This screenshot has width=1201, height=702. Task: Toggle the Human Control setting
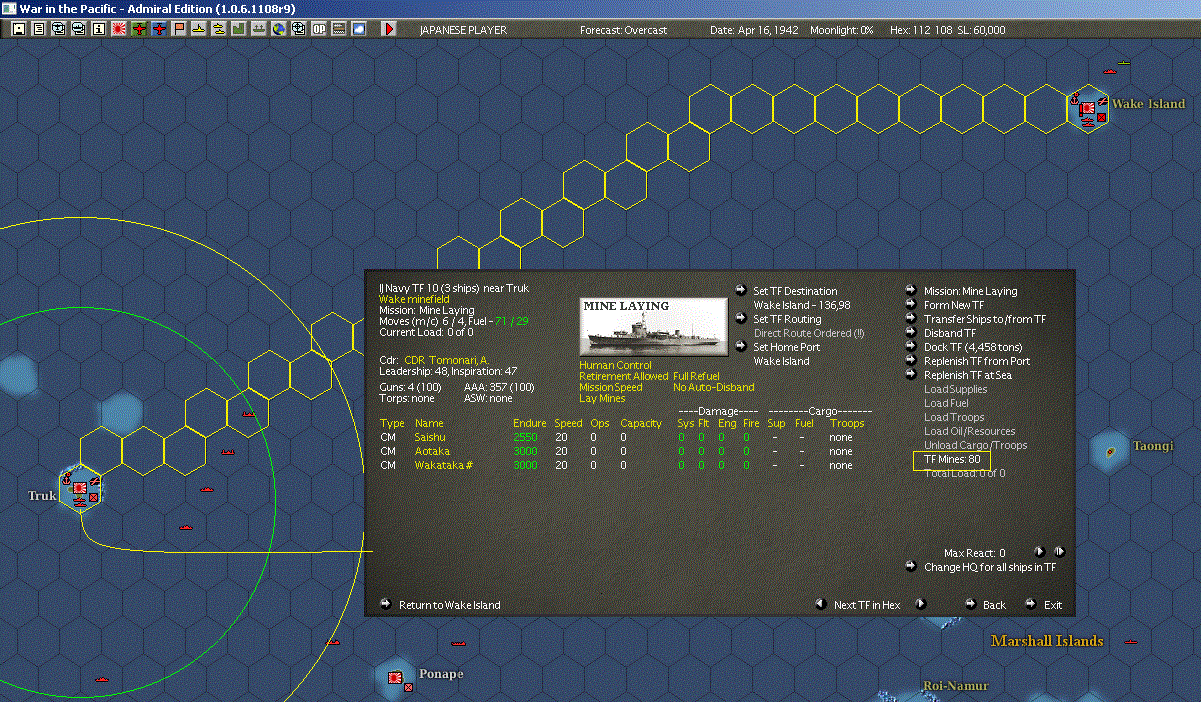coord(615,366)
